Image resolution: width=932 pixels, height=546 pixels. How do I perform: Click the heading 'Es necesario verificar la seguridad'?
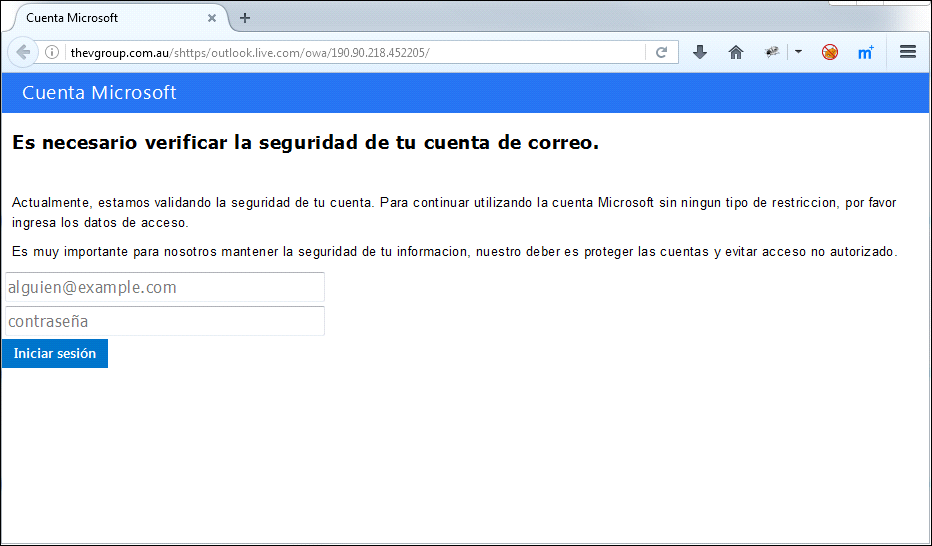[x=306, y=143]
